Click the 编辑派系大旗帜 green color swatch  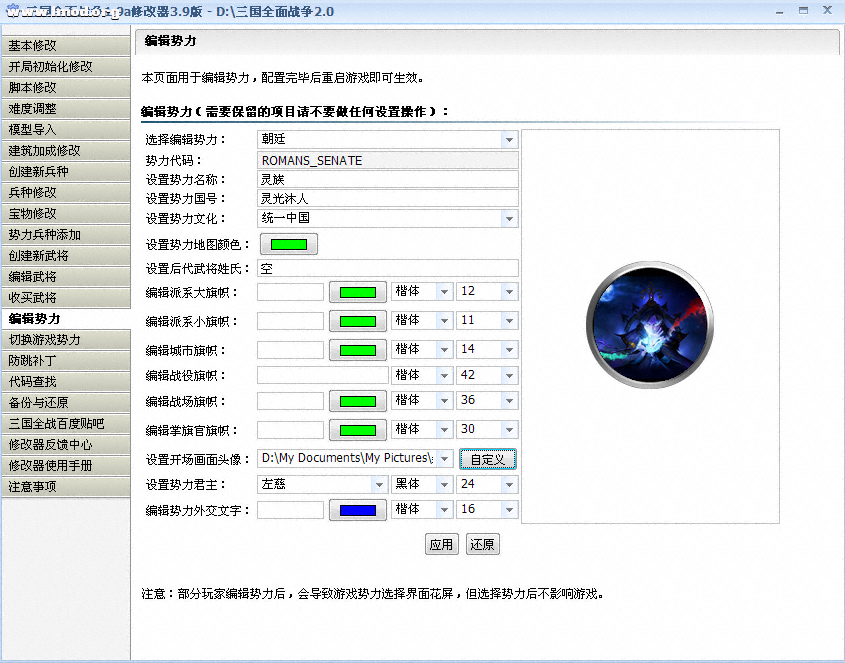[358, 292]
